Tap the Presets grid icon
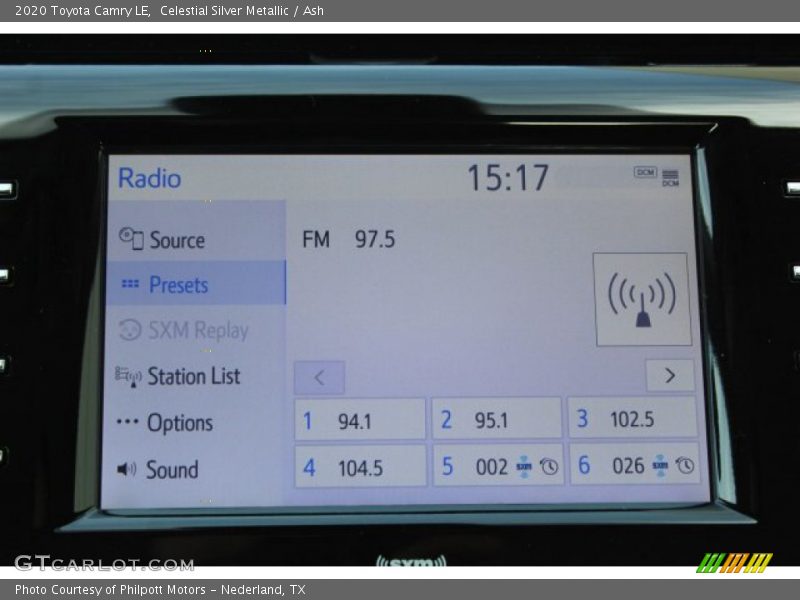This screenshot has height=600, width=800. pos(130,285)
